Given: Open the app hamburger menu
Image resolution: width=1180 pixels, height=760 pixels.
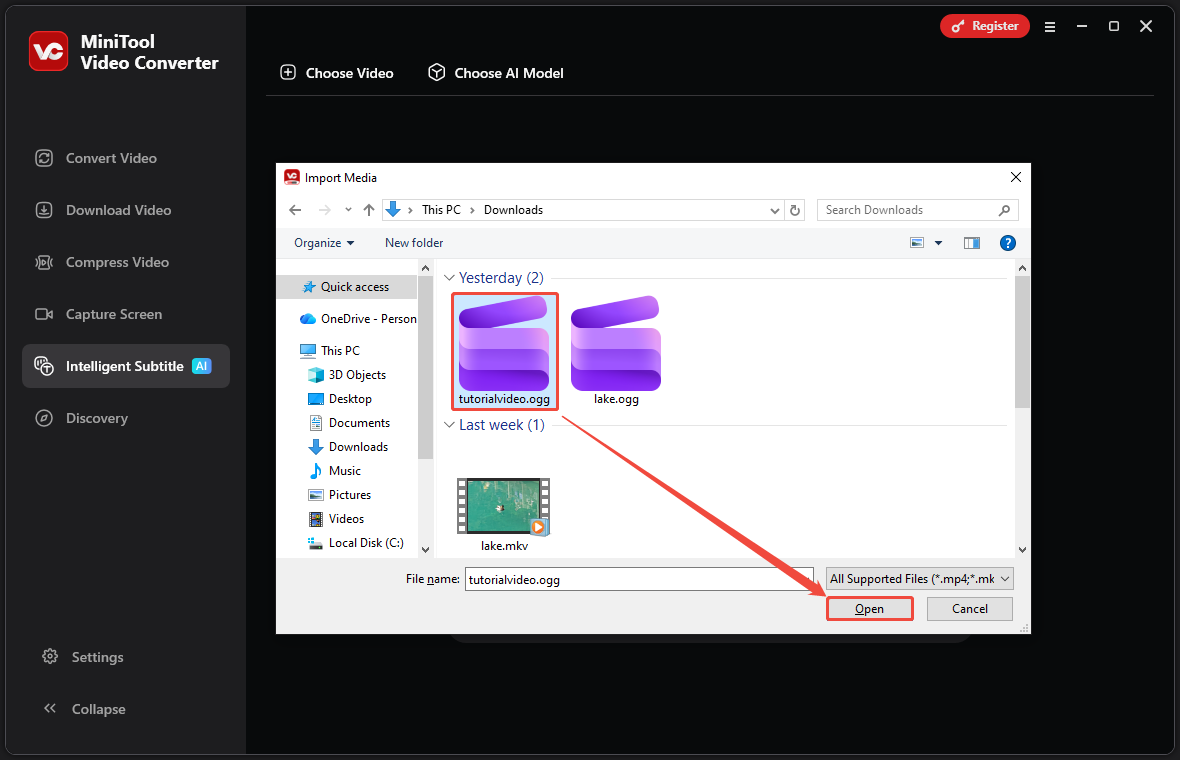Looking at the screenshot, I should (x=1050, y=27).
